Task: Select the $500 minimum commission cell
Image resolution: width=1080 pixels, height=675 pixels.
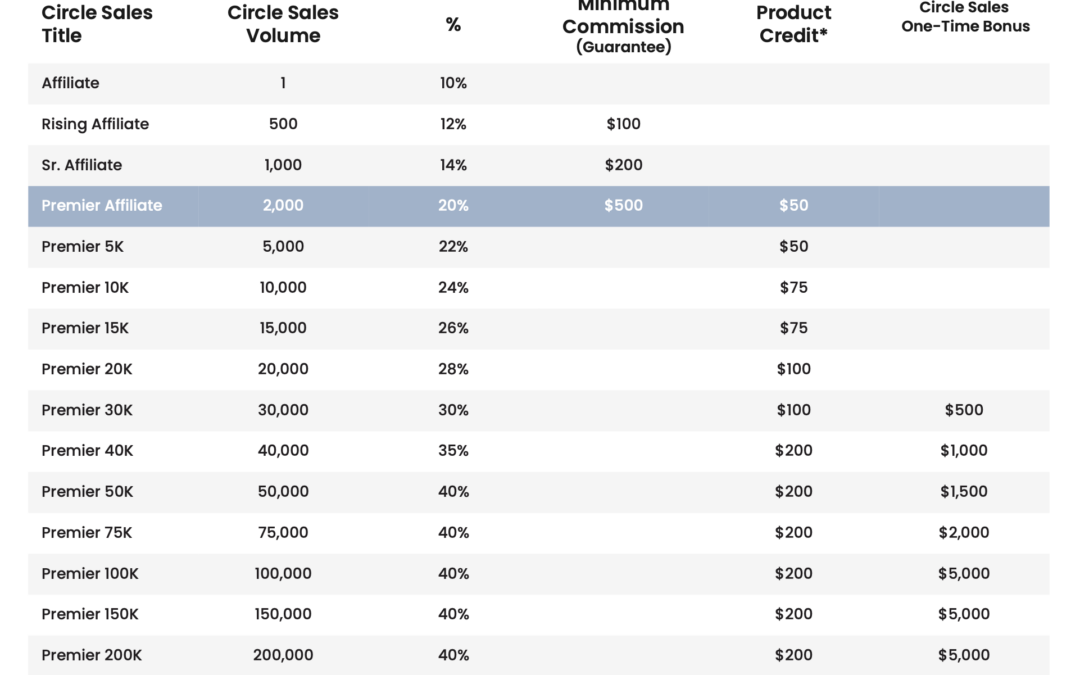Action: pos(623,205)
